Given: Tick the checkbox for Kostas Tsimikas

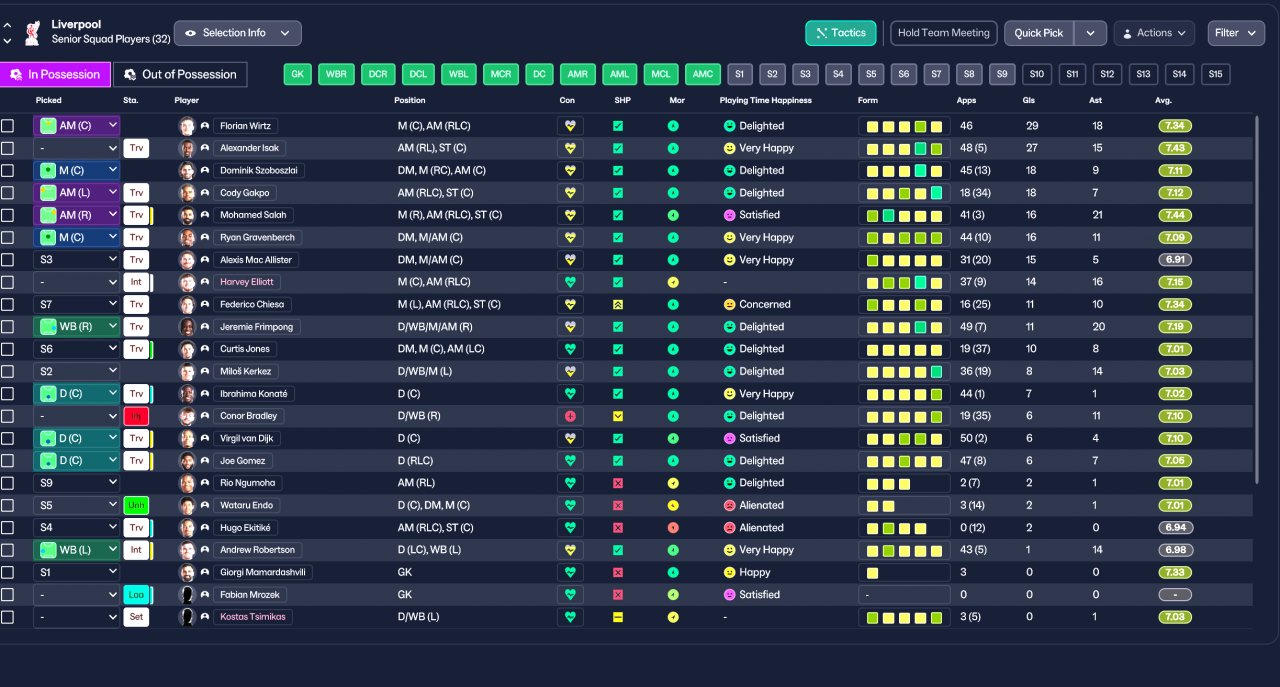Looking at the screenshot, I should 8,617.
